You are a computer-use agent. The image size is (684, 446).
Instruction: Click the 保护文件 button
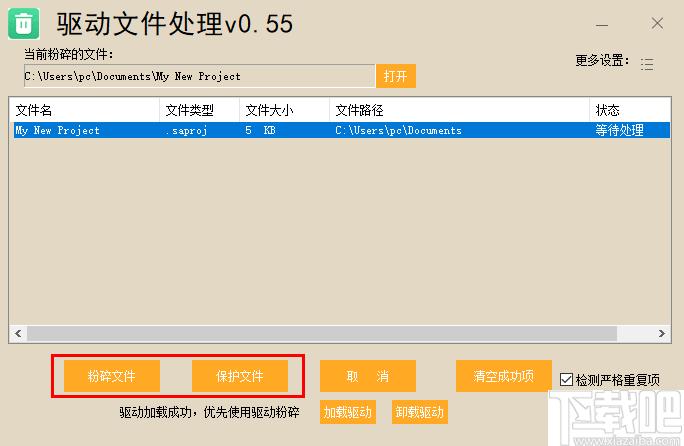pyautogui.click(x=240, y=376)
